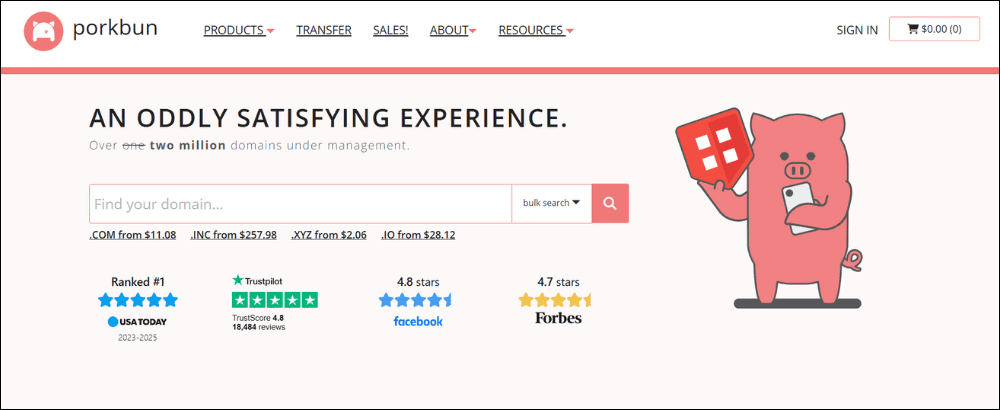Click the 'An Oddly Satisfying Experience.' heading
Image resolution: width=1000 pixels, height=410 pixels.
click(328, 119)
